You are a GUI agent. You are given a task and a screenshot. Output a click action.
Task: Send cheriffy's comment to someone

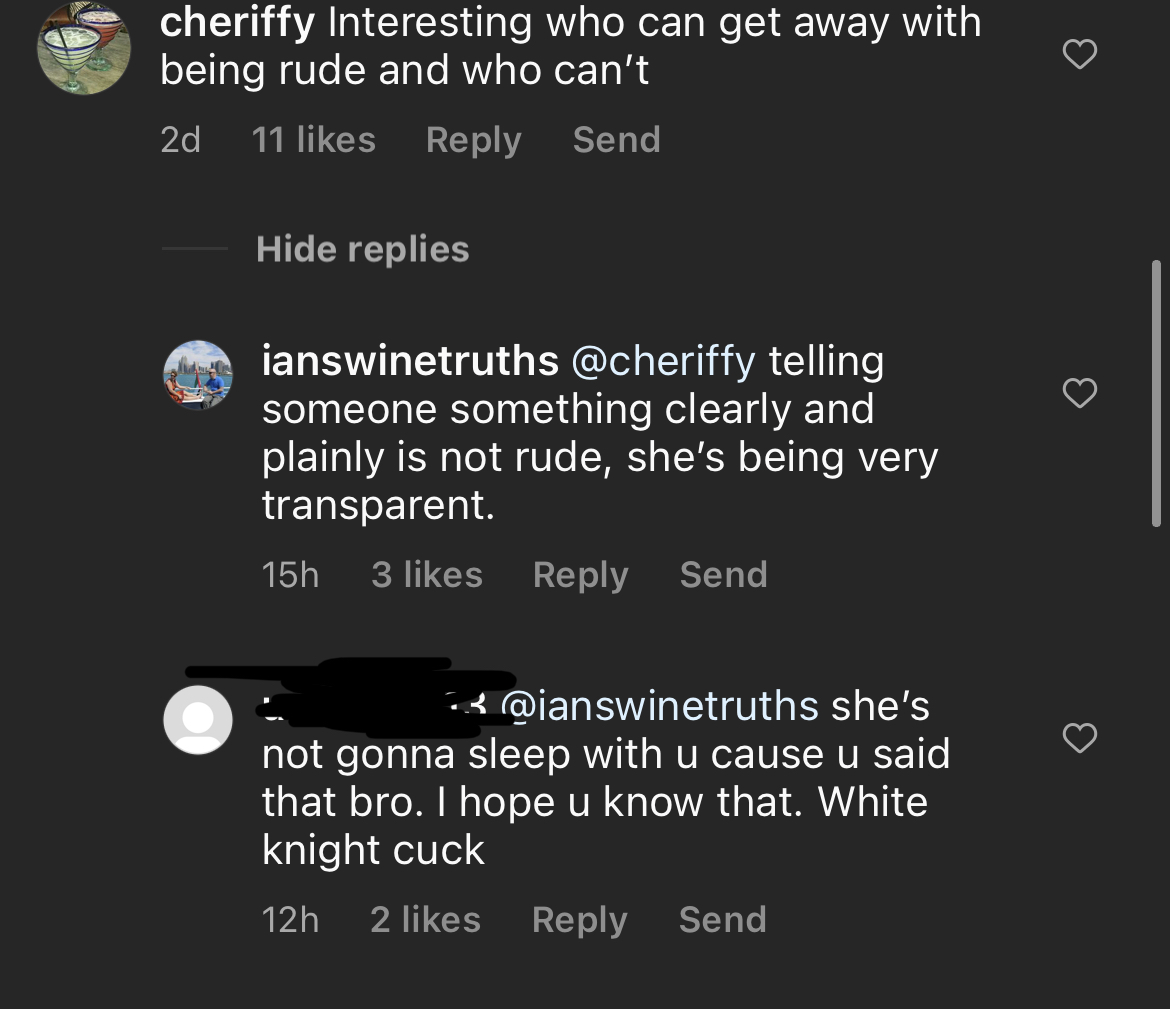tap(616, 140)
